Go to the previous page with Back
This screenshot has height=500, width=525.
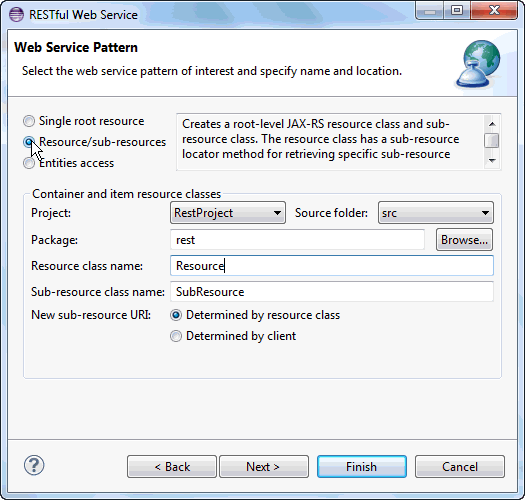(172, 467)
